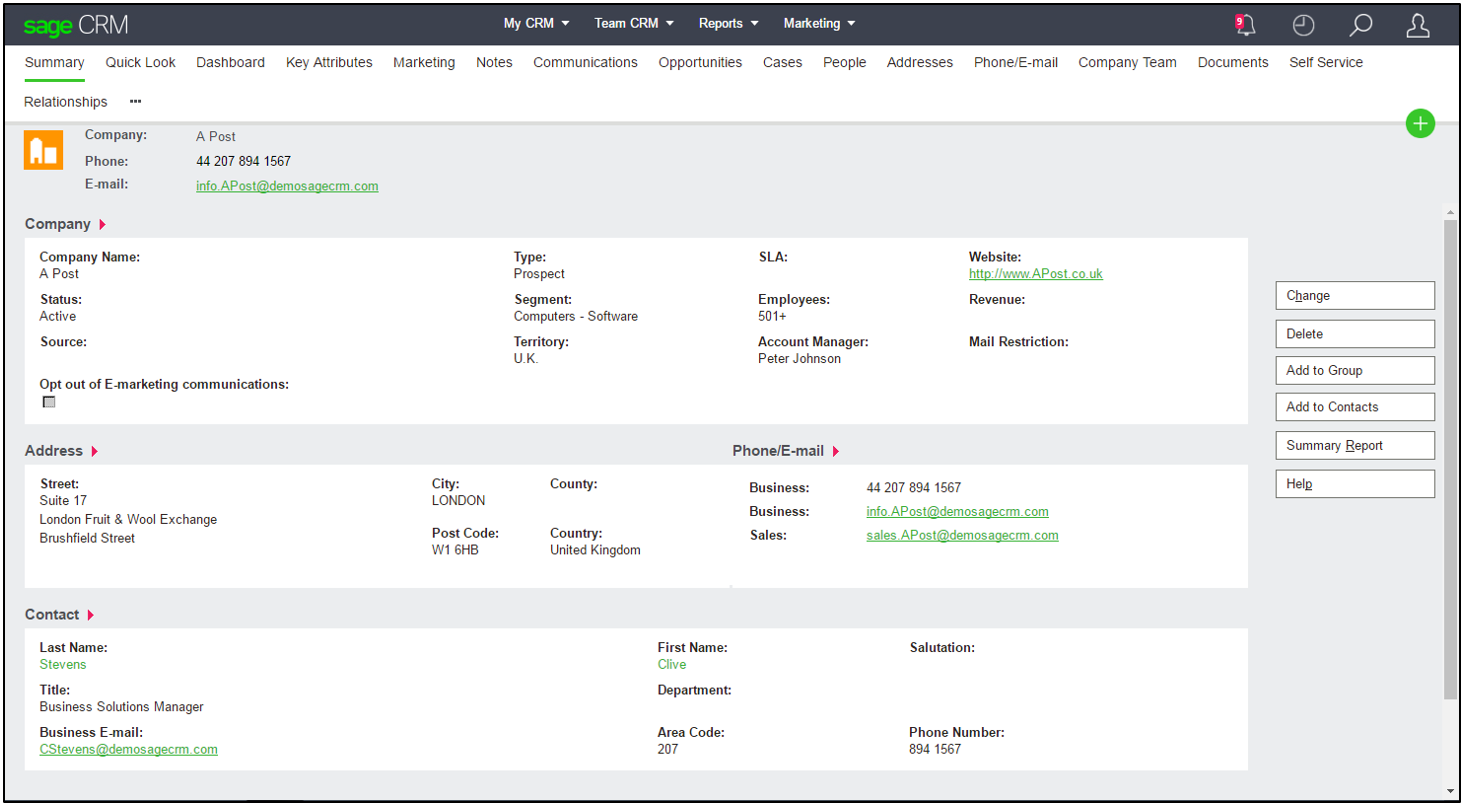The height and width of the screenshot is (806, 1466).
Task: Open the Self Service tab
Action: [1326, 62]
